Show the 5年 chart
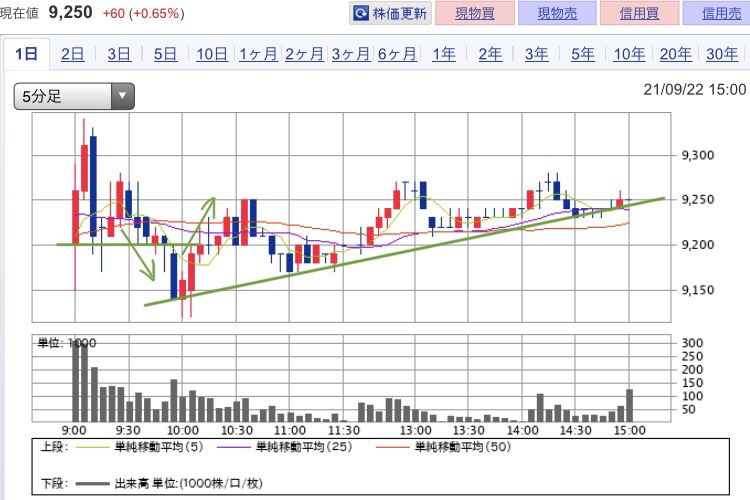This screenshot has height=500, width=750. point(583,54)
